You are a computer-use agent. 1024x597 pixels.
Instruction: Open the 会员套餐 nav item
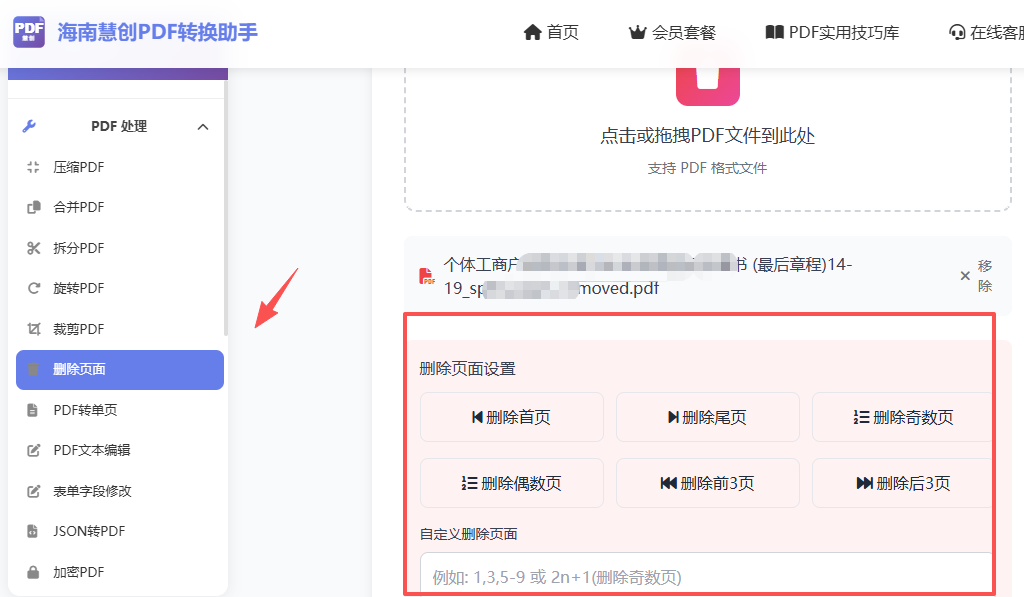coord(672,32)
